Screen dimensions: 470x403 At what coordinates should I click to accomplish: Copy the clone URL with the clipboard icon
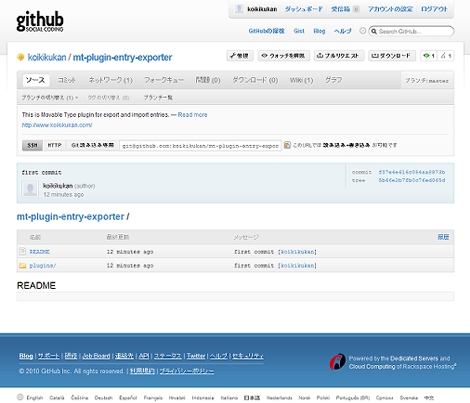287,145
